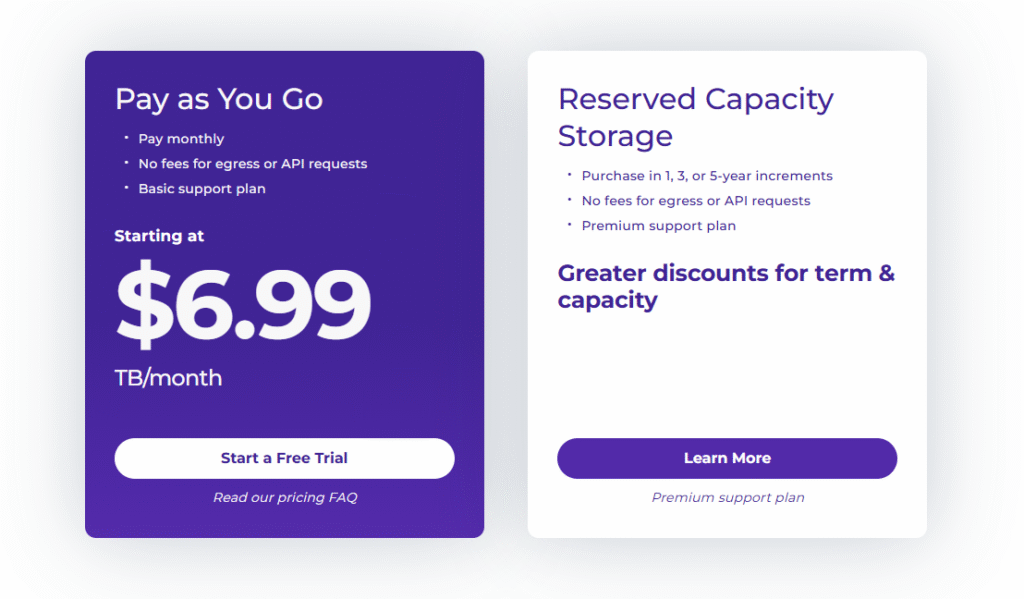Image resolution: width=1024 pixels, height=599 pixels.
Task: Click the No fees for egress bullet on left card
Action: (x=253, y=162)
